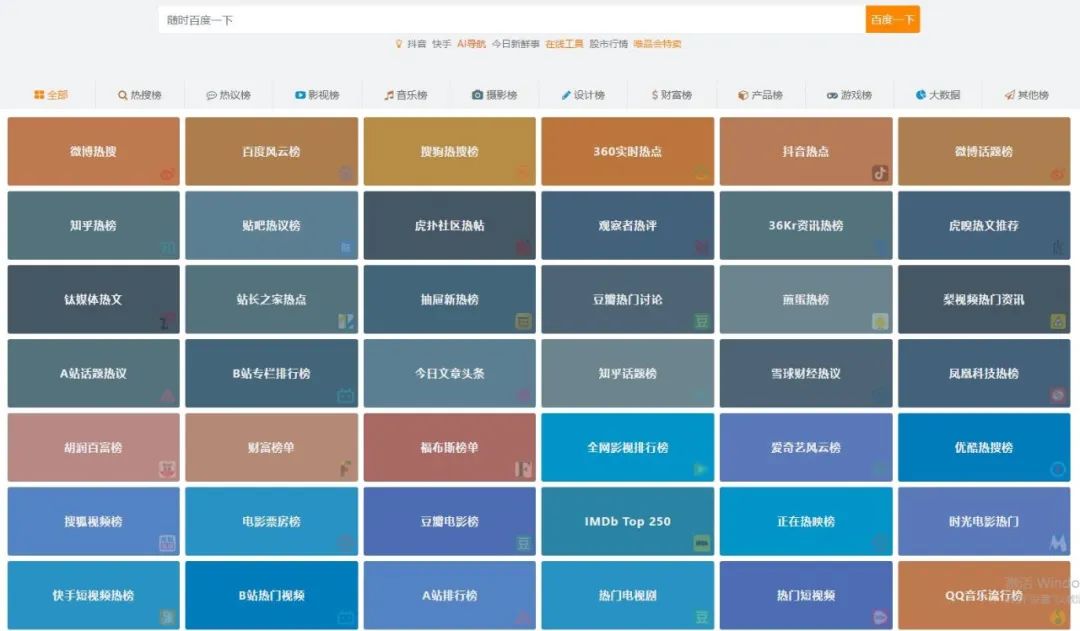This screenshot has height=631, width=1080.
Task: Click the icon on 钛媒体热文 card
Action: [167, 321]
